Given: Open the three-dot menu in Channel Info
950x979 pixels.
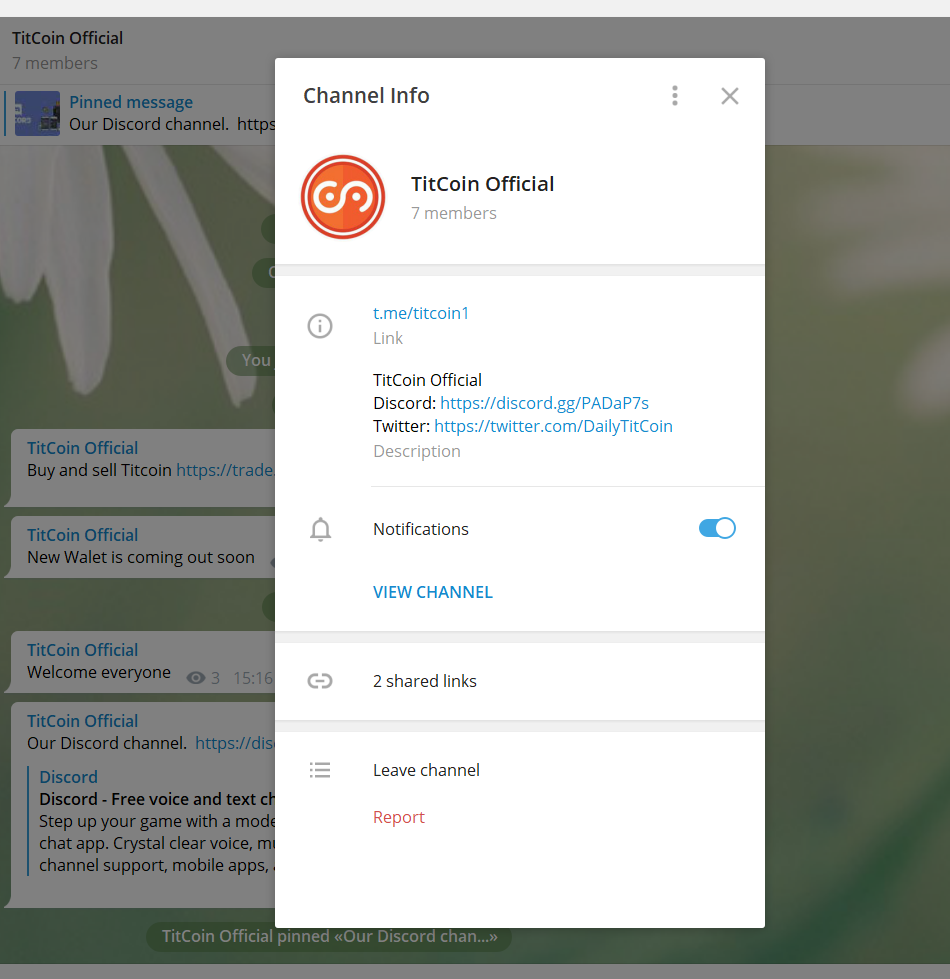Looking at the screenshot, I should pos(675,96).
